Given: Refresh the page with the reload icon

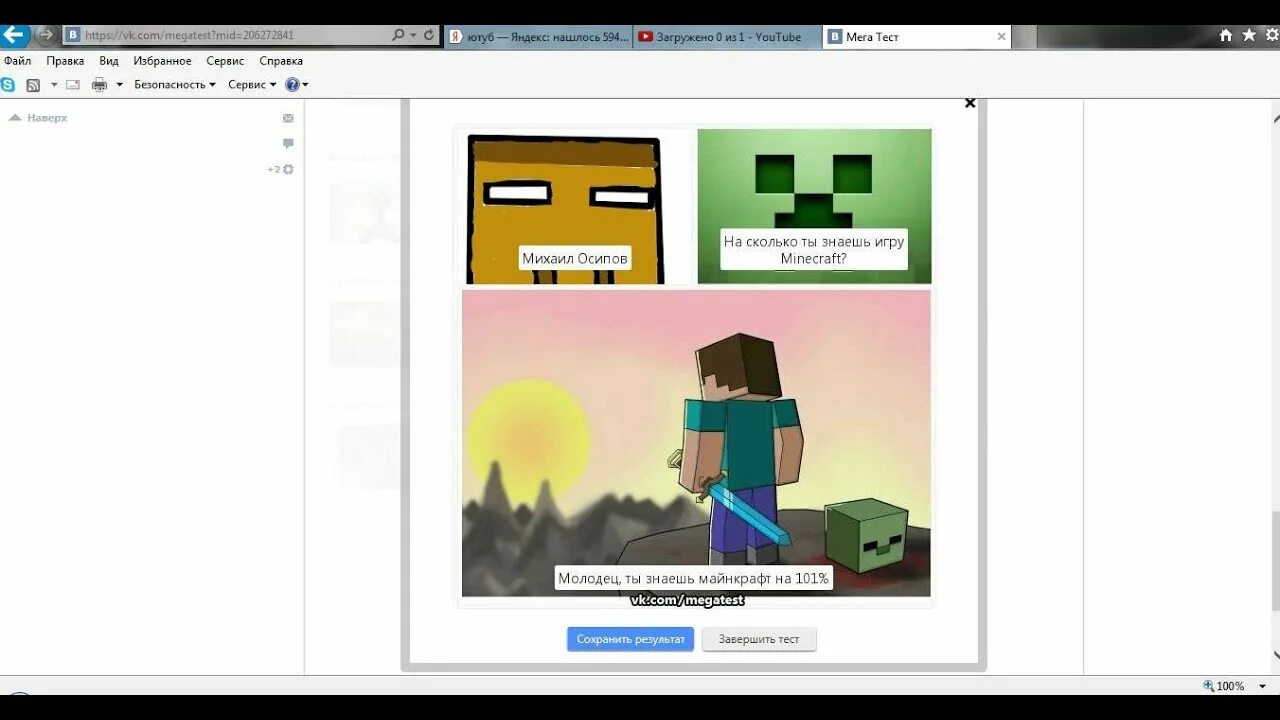Looking at the screenshot, I should (429, 35).
